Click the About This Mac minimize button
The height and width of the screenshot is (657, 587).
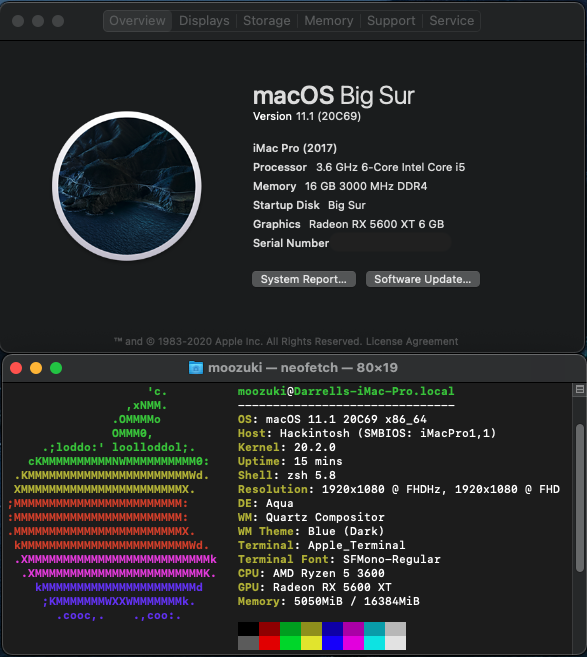click(x=38, y=21)
